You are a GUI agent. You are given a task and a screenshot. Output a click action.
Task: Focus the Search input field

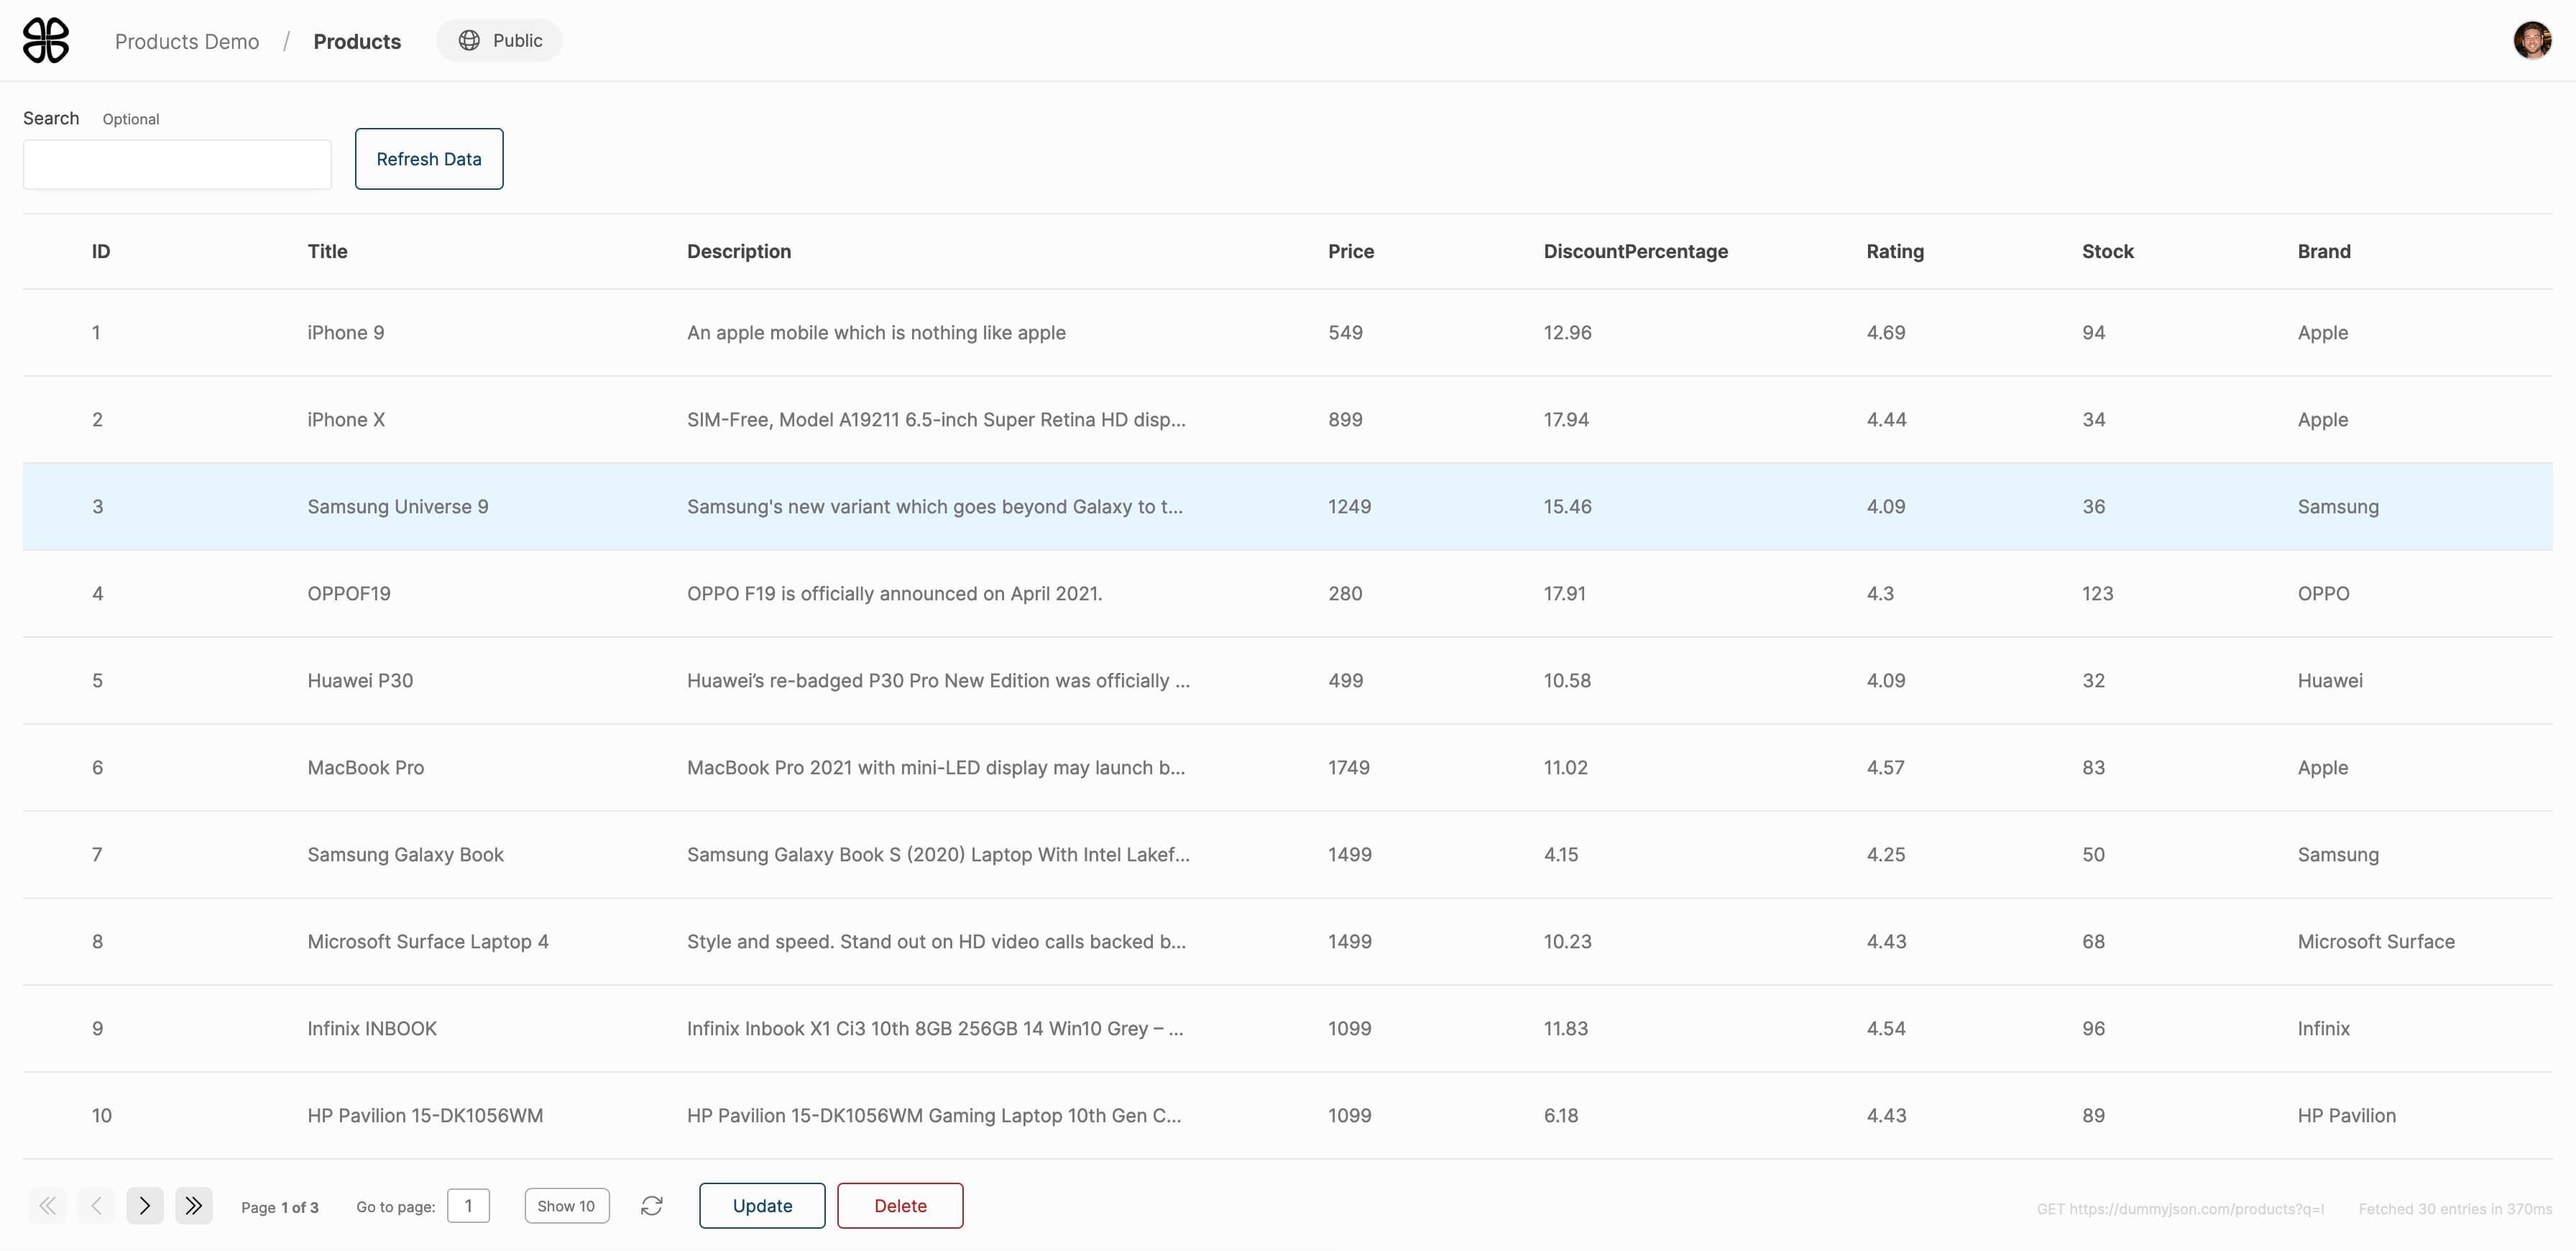tap(177, 165)
